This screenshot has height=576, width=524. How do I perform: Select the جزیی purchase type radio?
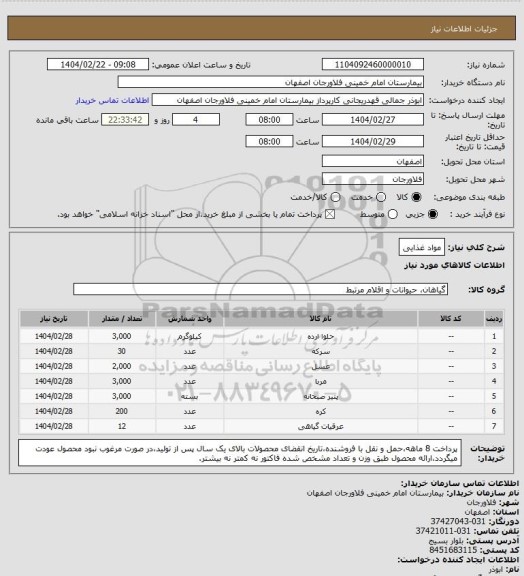tap(433, 214)
